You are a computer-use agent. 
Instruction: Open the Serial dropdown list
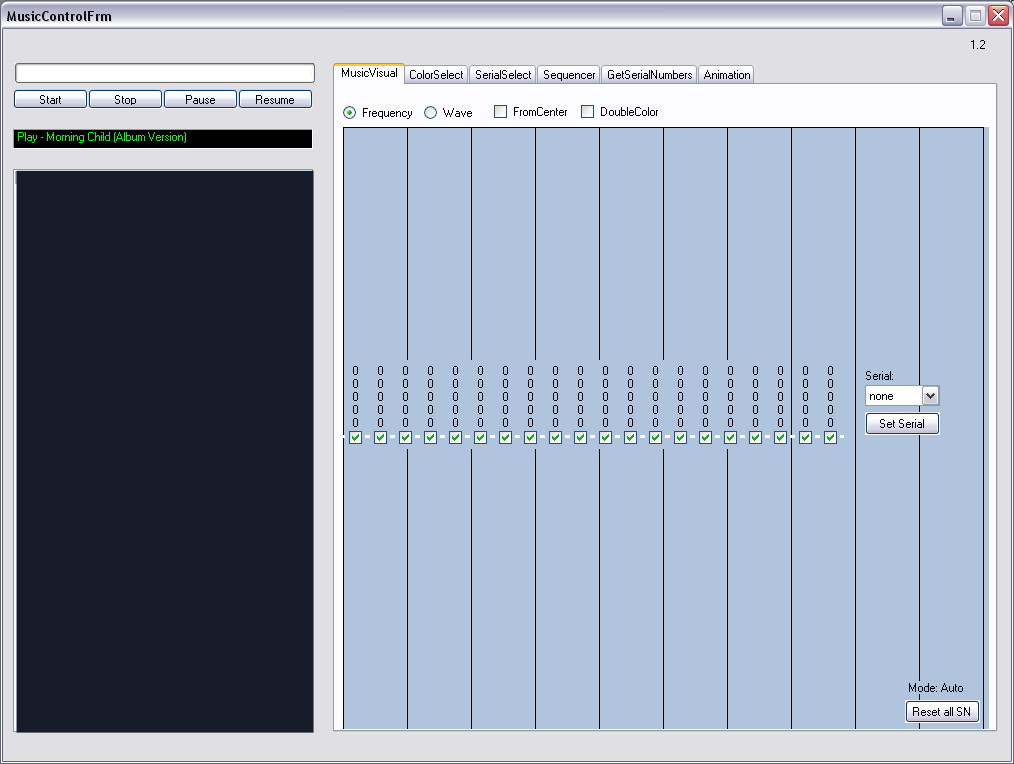click(930, 396)
